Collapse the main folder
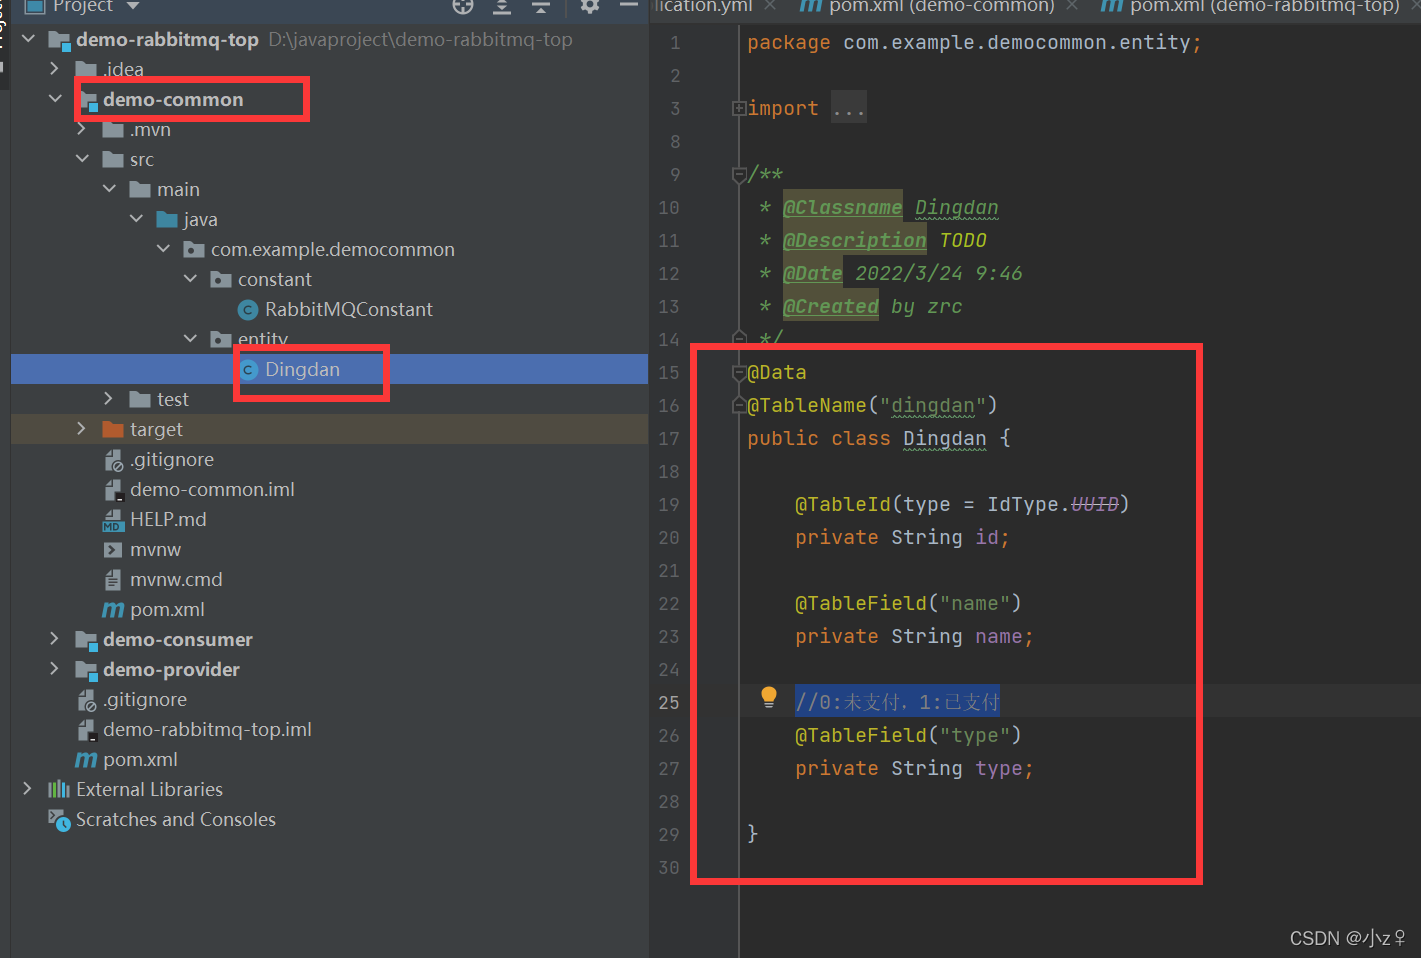 point(109,189)
